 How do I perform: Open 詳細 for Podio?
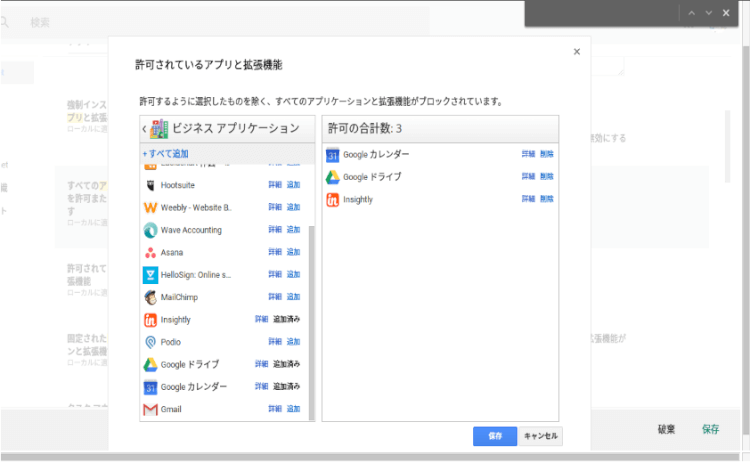coord(275,342)
